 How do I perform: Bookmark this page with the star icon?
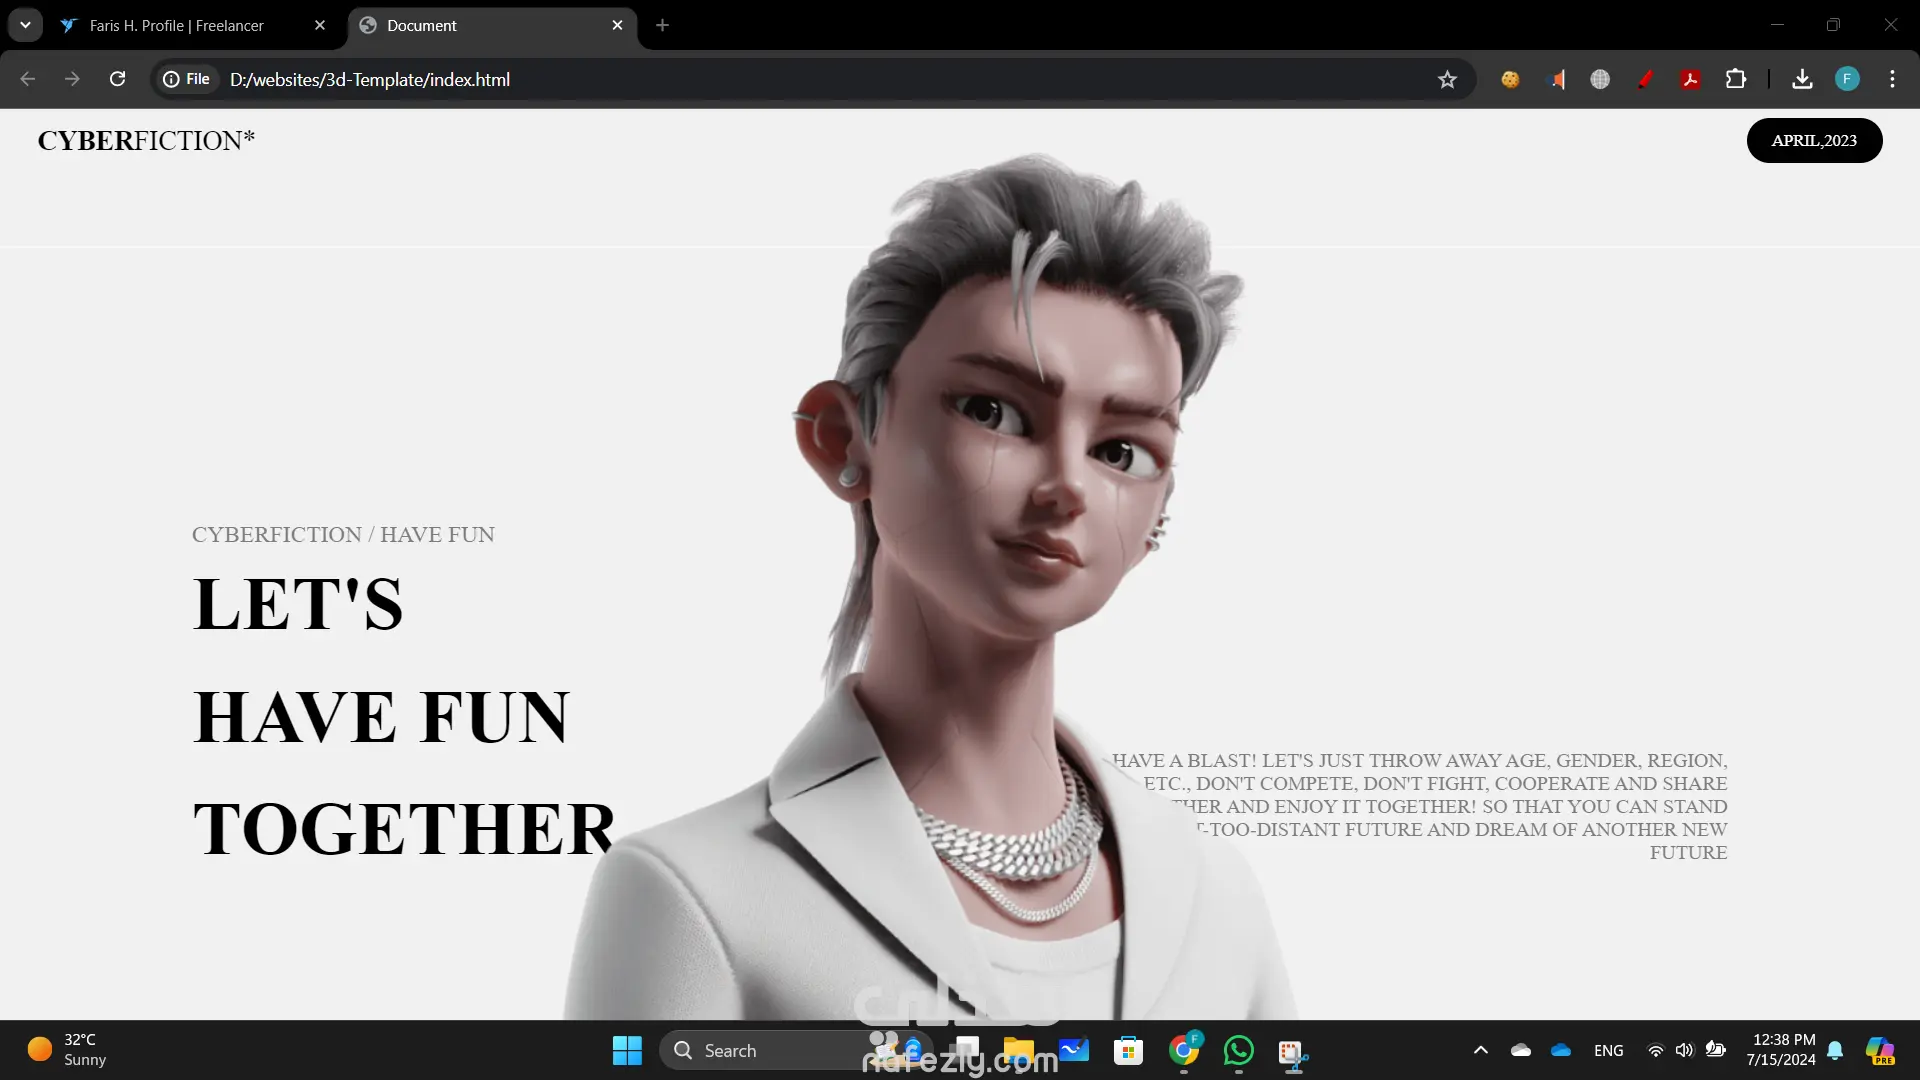tap(1447, 80)
